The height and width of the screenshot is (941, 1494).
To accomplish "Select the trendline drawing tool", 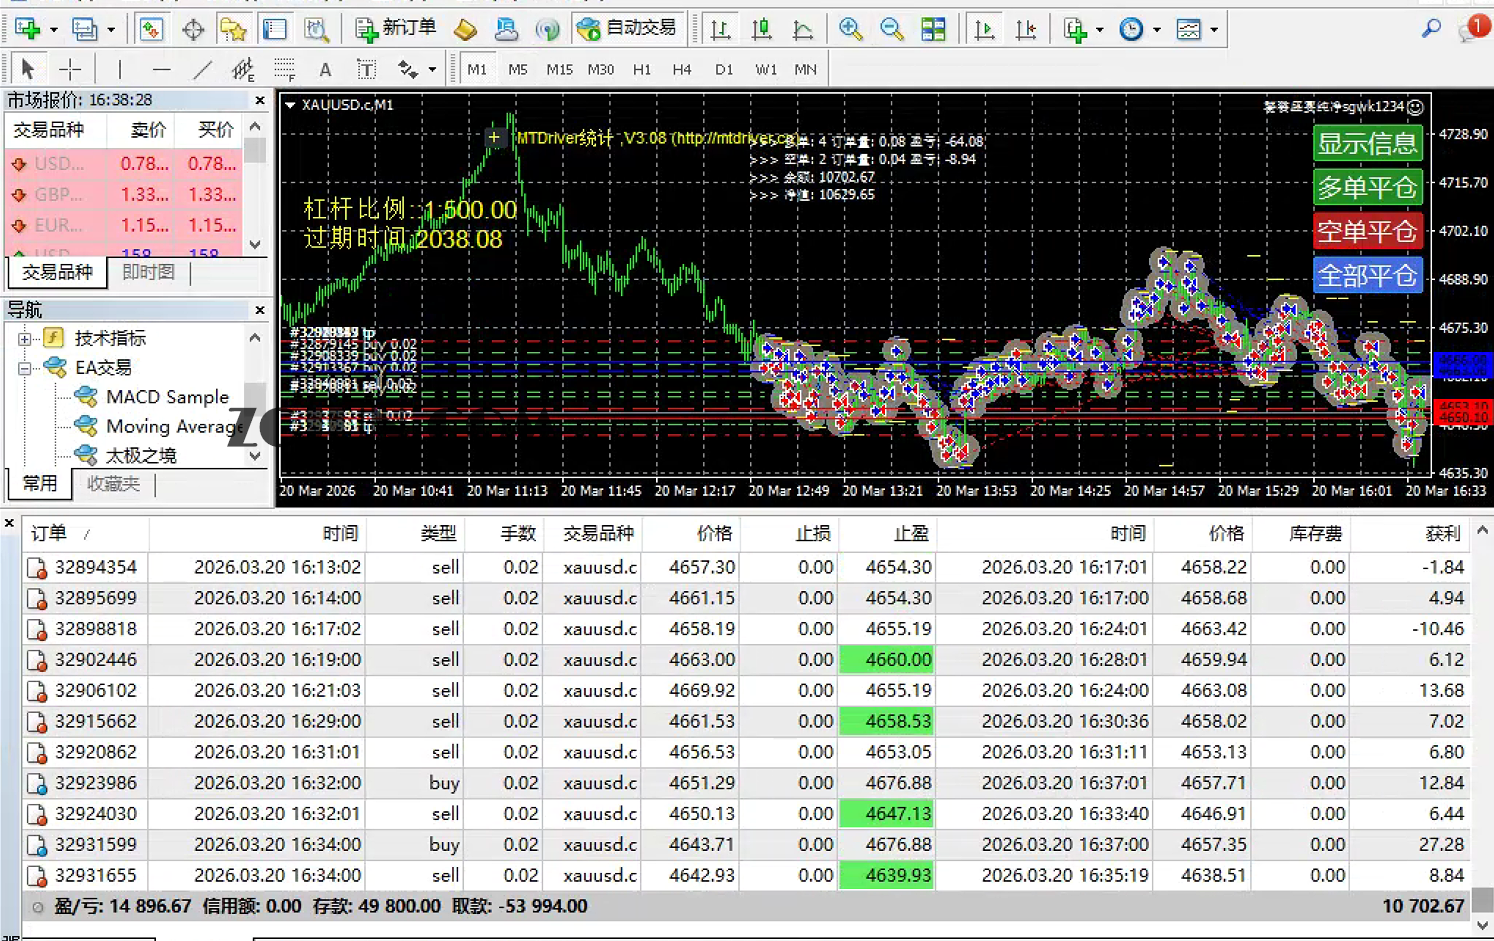I will 203,69.
